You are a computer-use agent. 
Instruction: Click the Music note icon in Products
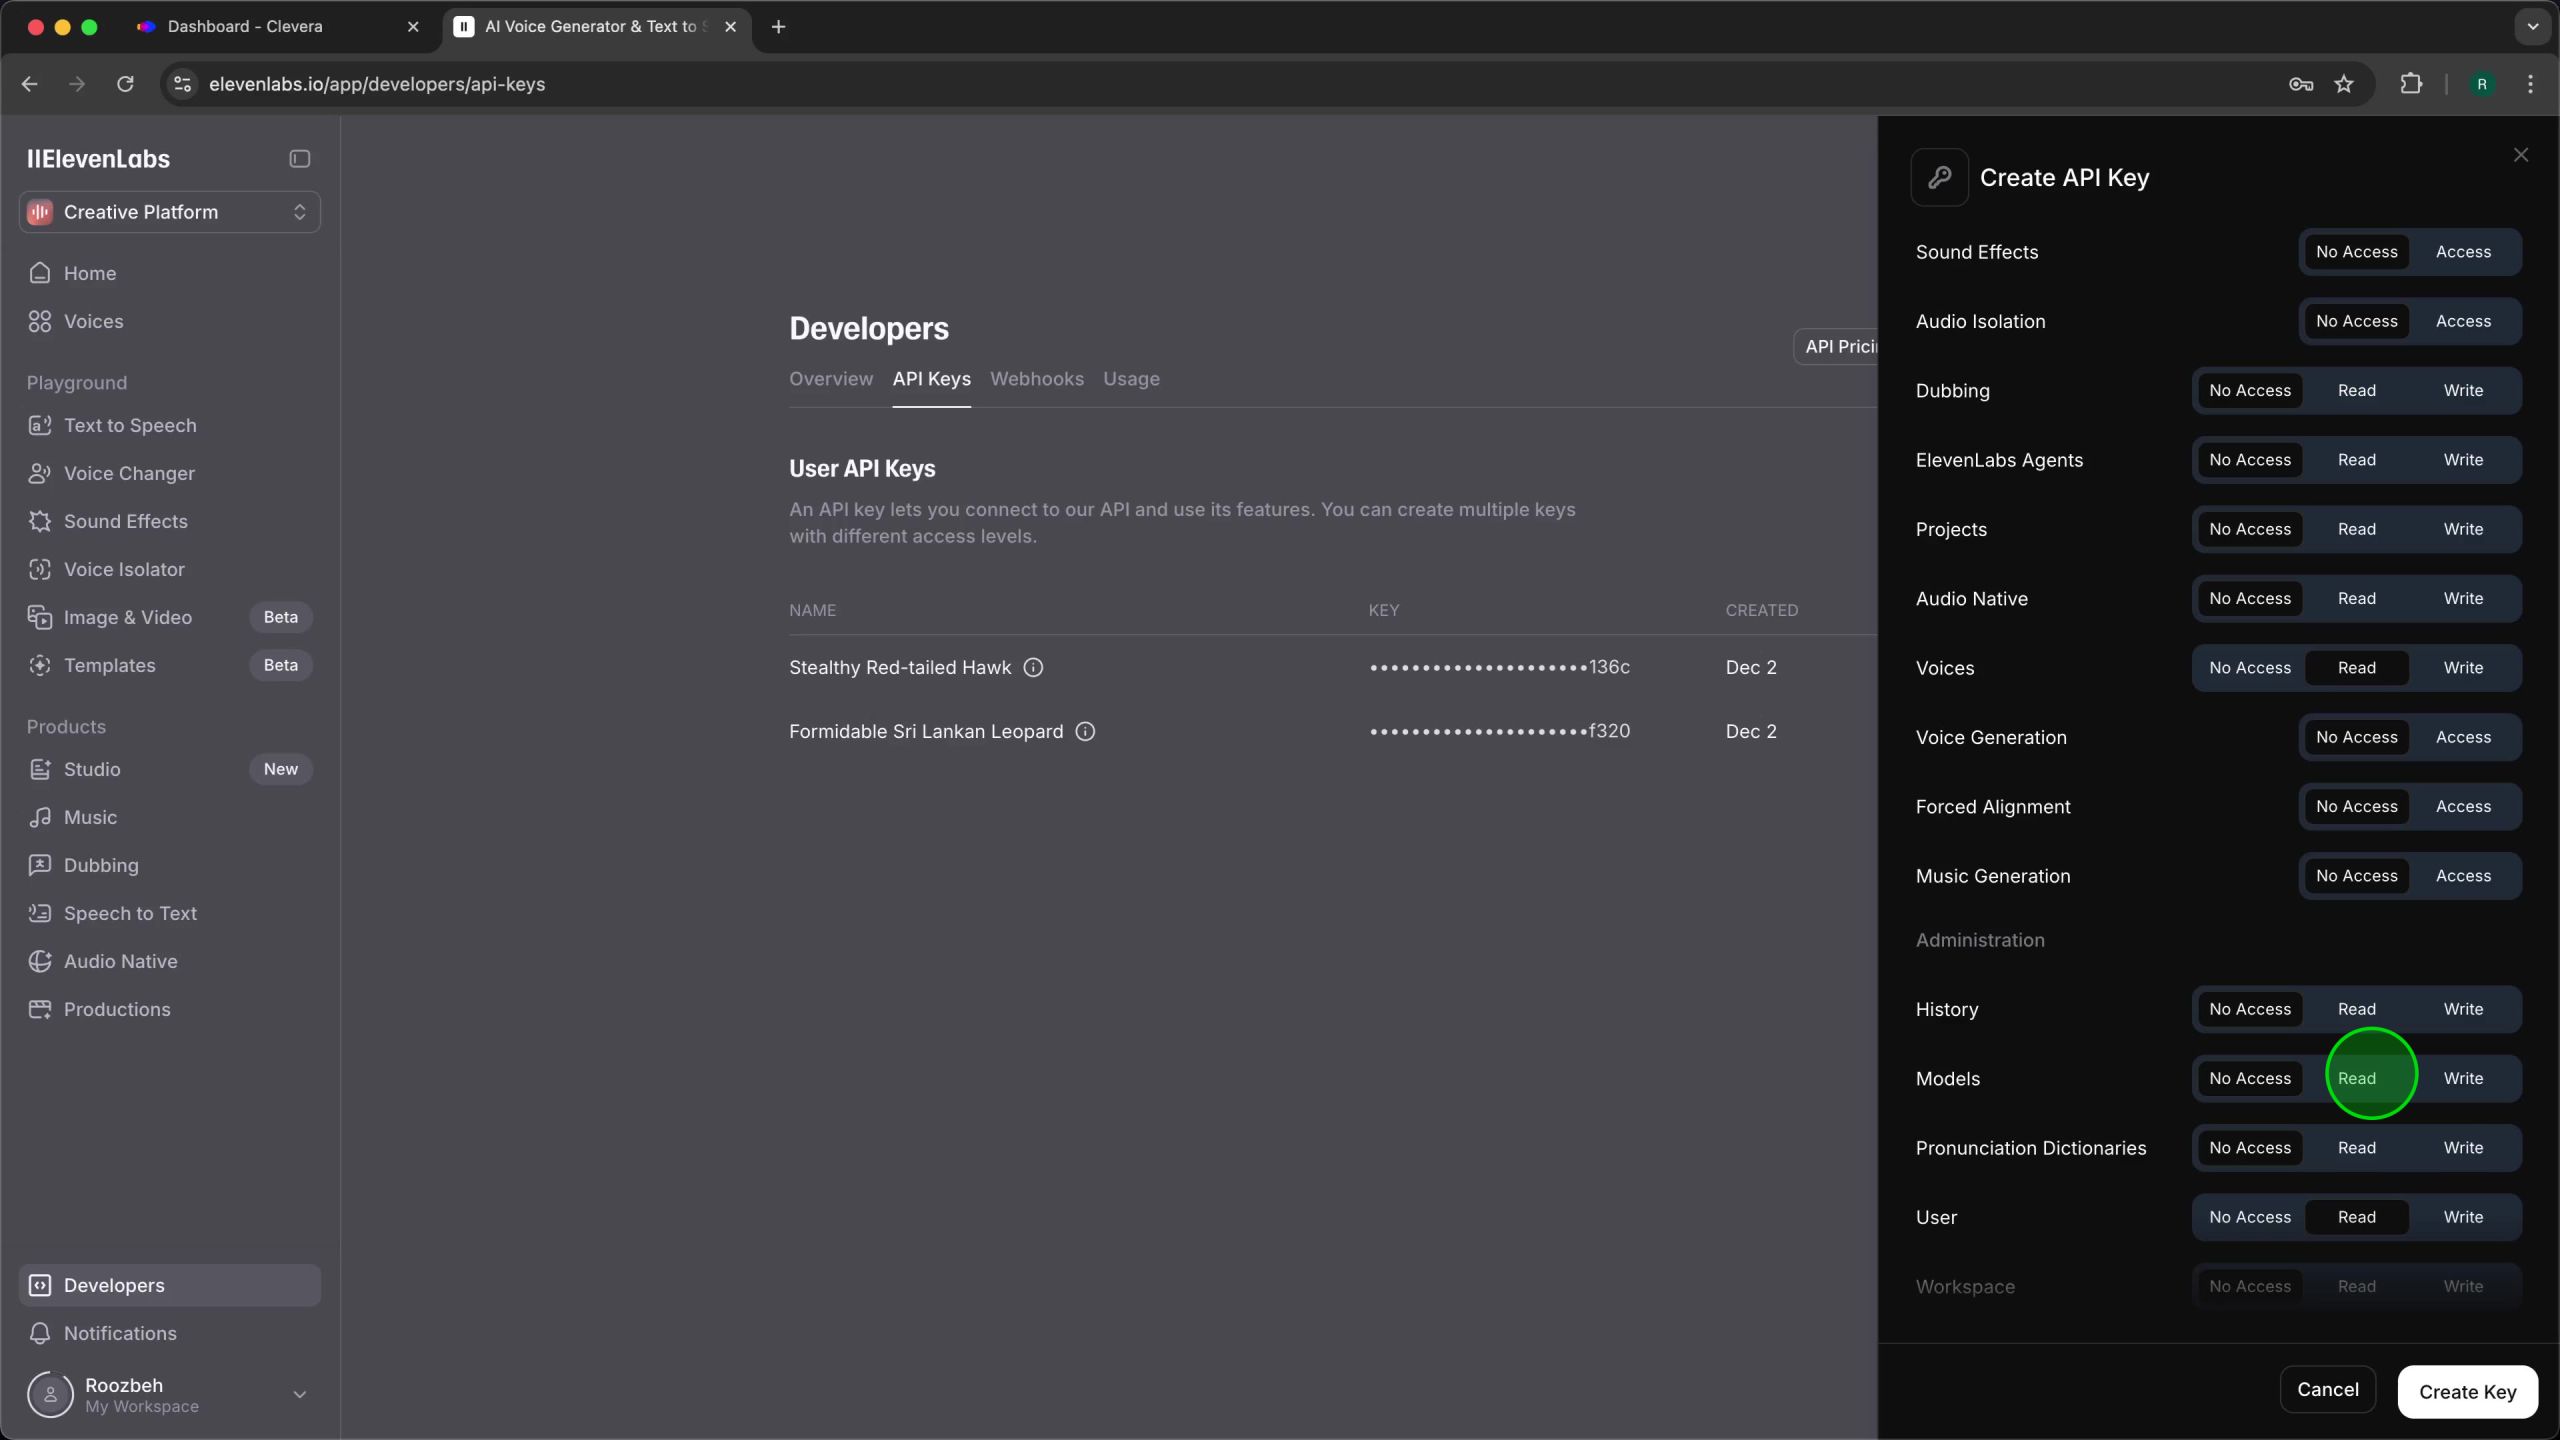[40, 817]
